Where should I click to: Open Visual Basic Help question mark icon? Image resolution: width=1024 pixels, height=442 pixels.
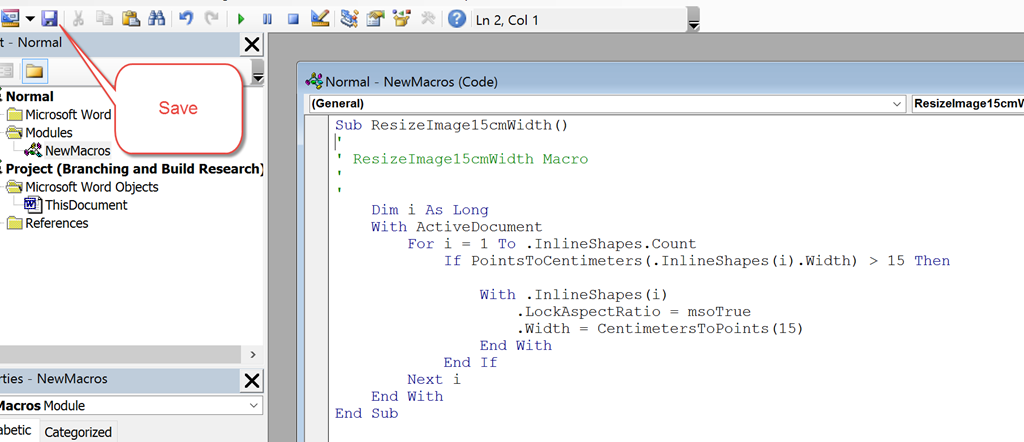(456, 19)
